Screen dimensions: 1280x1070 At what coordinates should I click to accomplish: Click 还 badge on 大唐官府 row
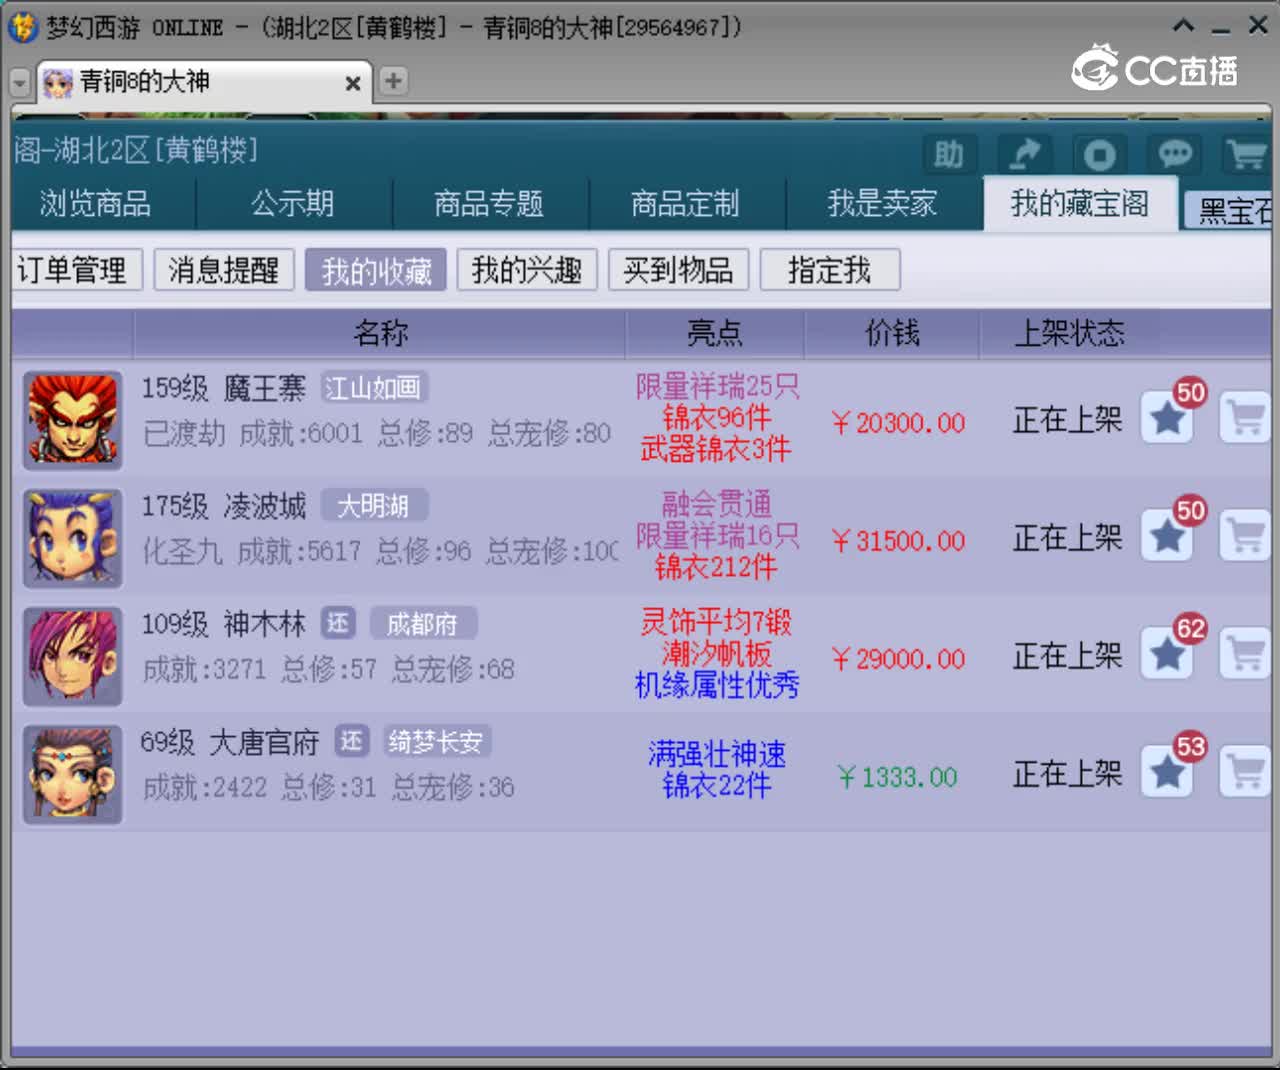pyautogui.click(x=351, y=741)
